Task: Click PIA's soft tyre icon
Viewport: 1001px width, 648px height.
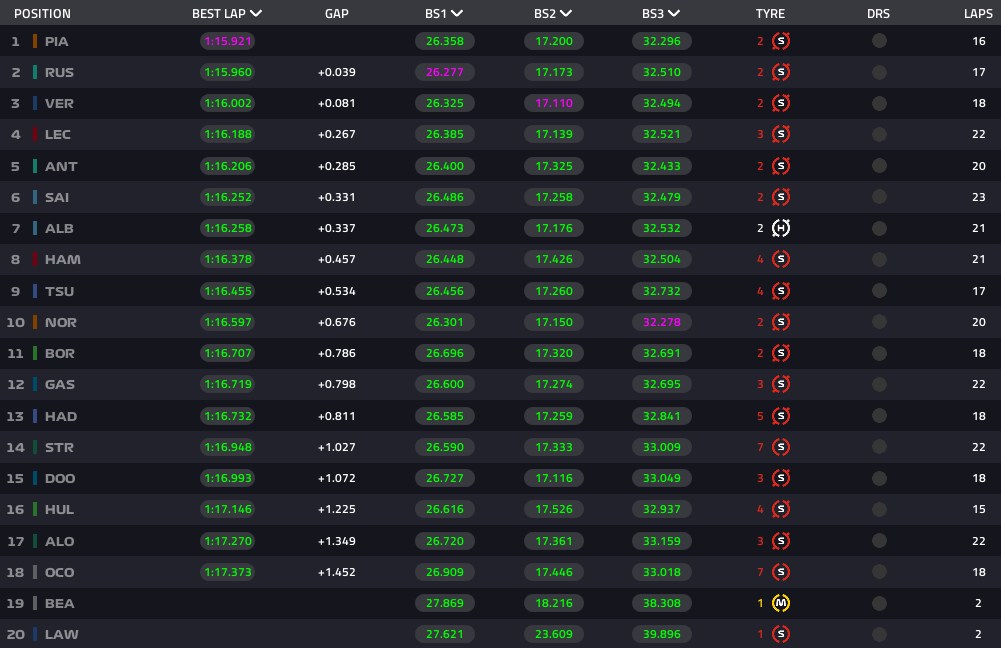Action: [781, 41]
